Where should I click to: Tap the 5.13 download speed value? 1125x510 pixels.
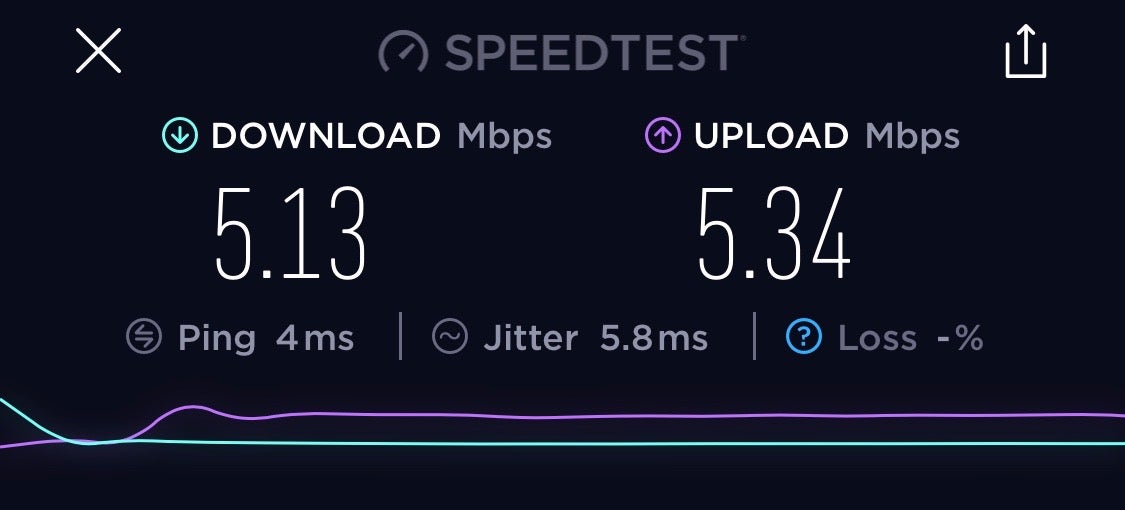click(291, 234)
